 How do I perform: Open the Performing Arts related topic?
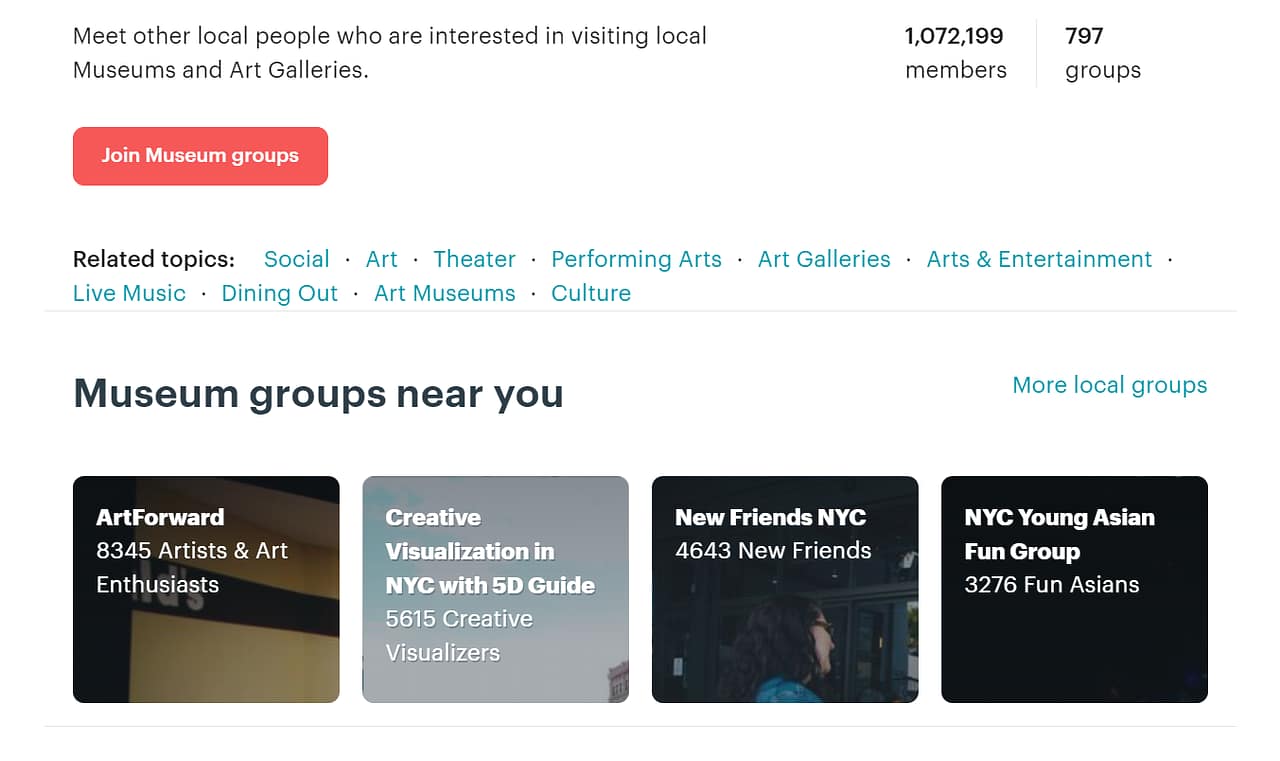636,259
